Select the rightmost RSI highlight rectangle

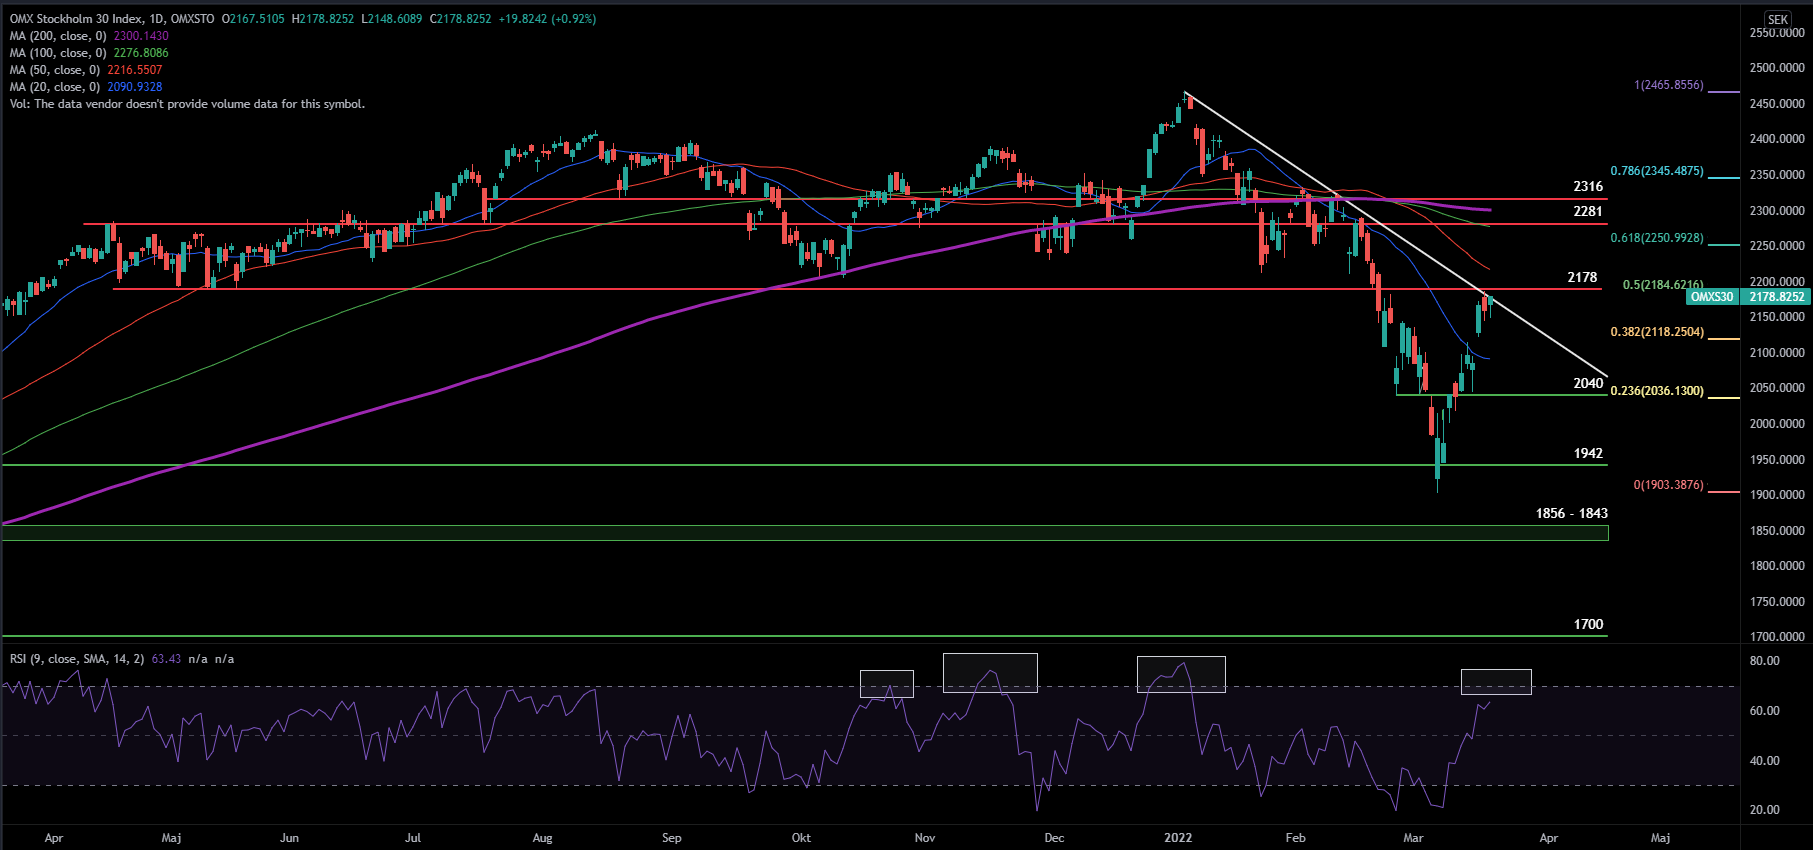(x=1496, y=681)
